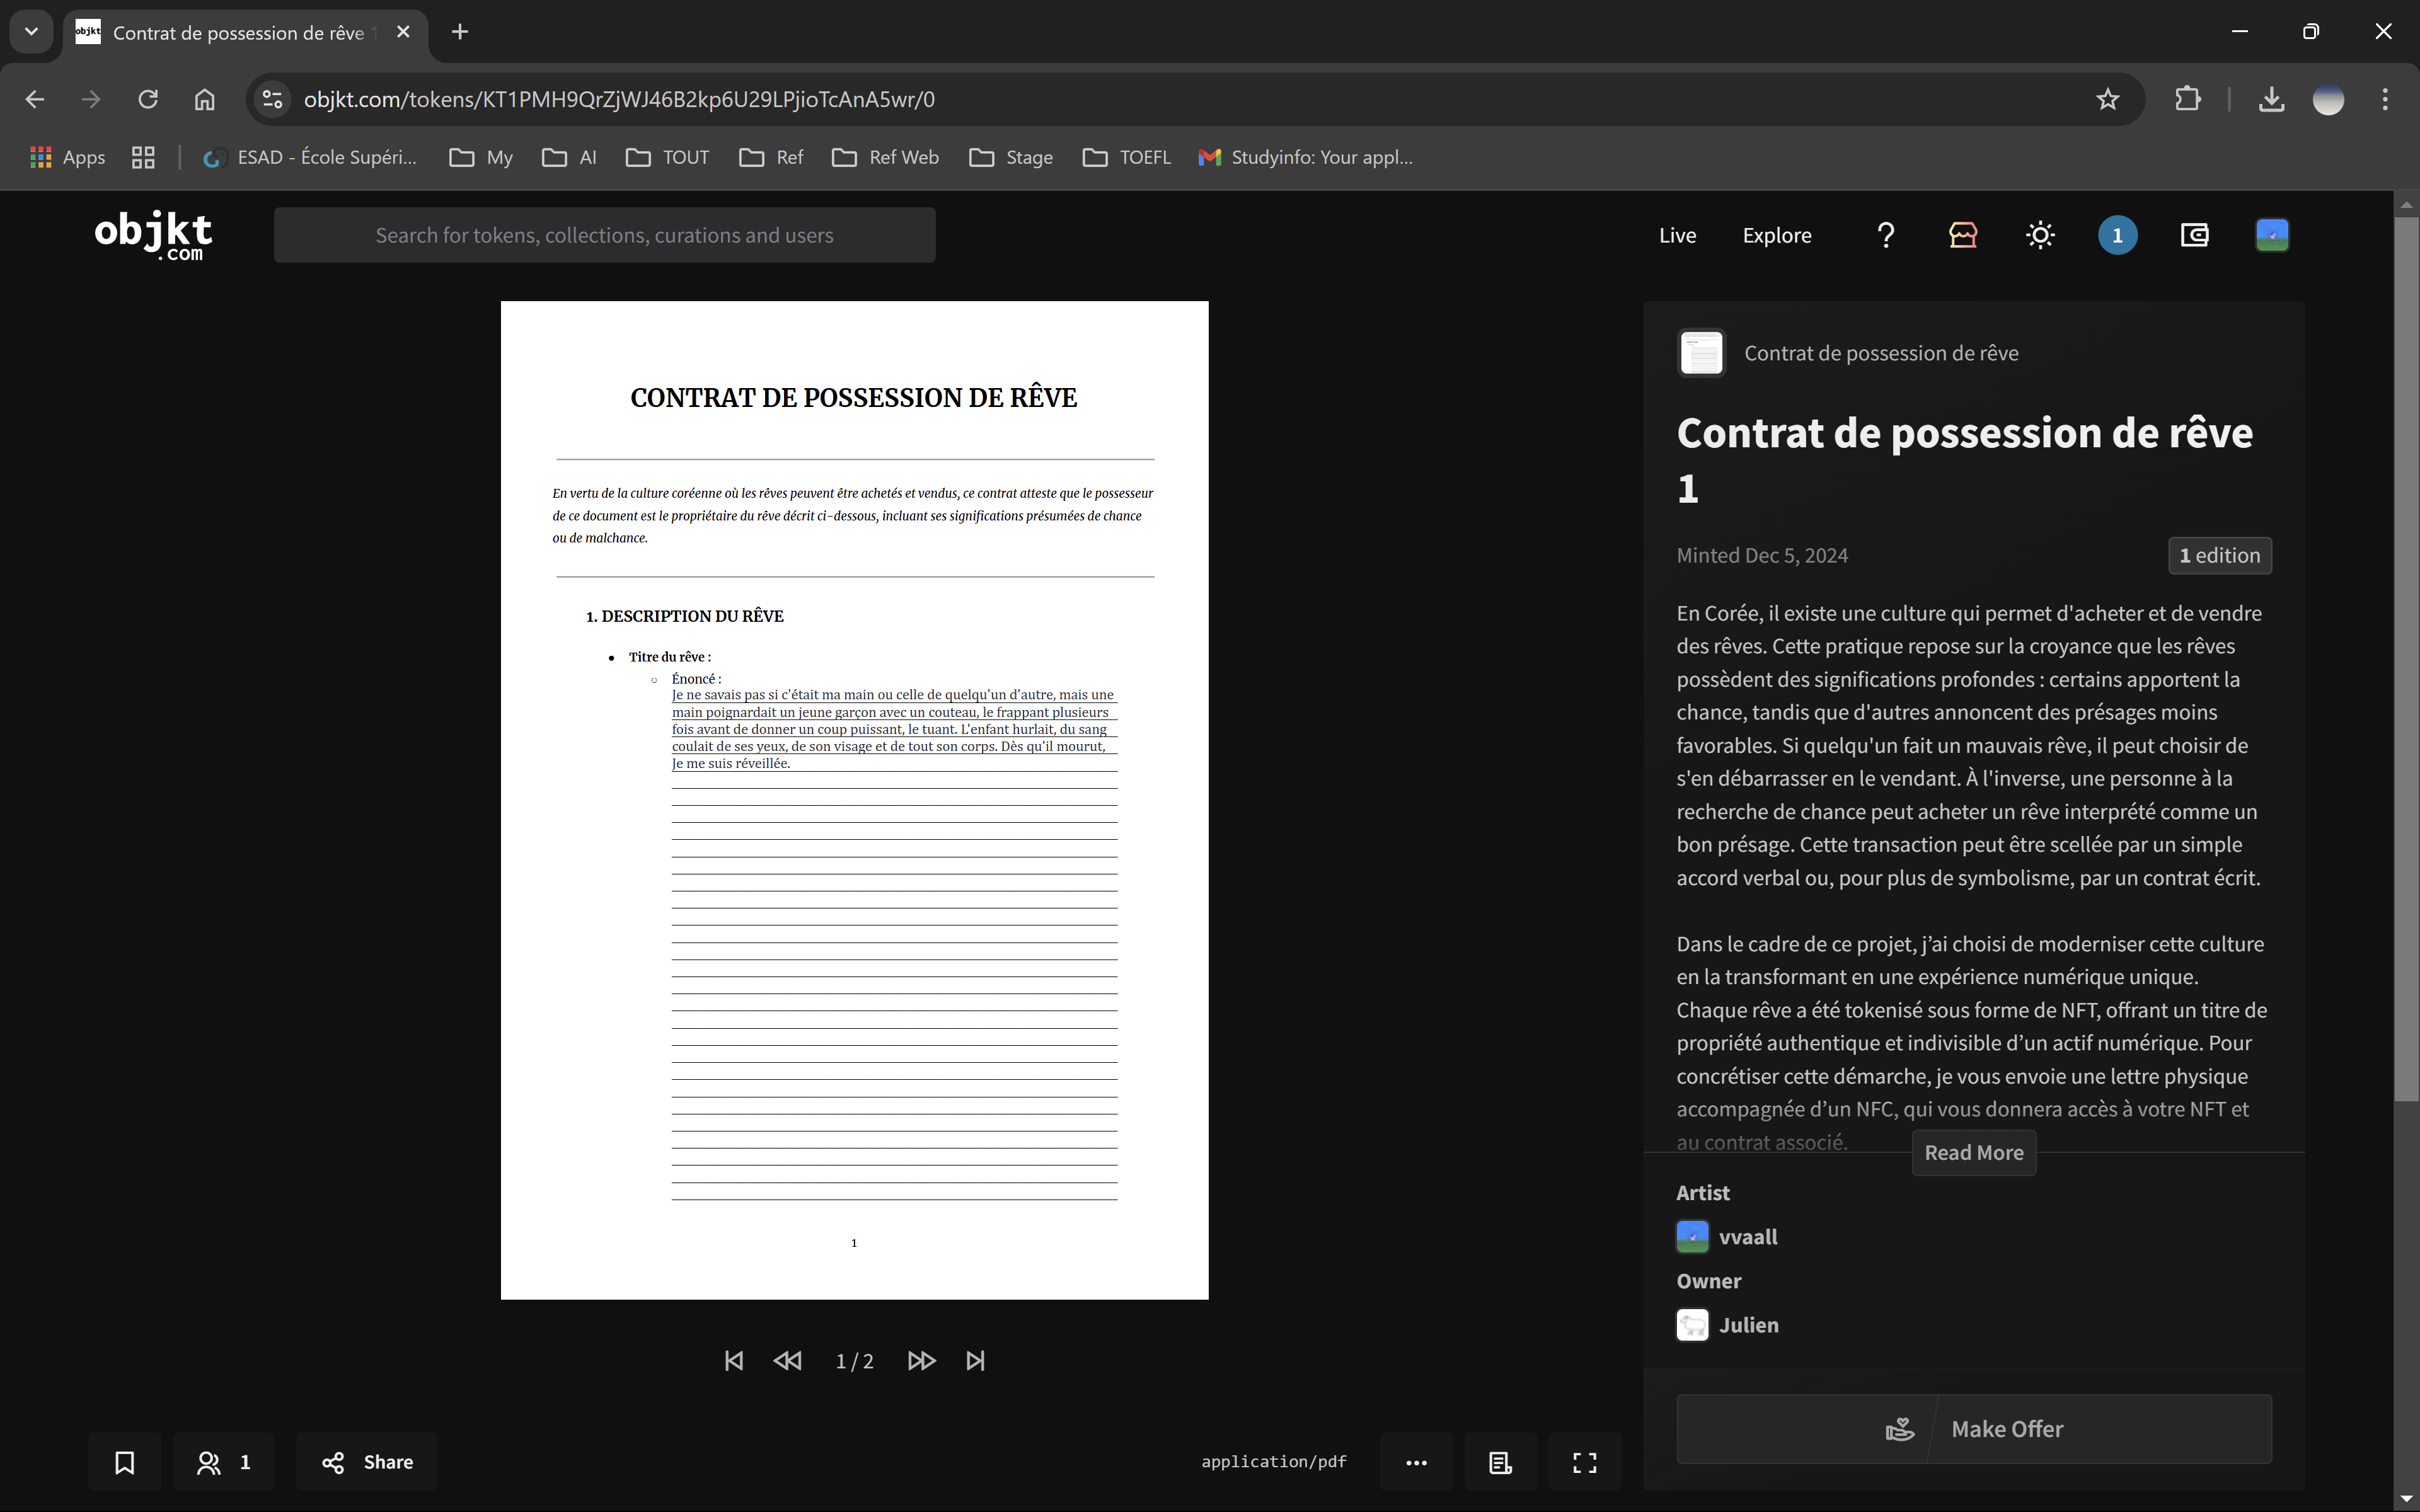Toggle bookmark to save this token

coord(124,1462)
